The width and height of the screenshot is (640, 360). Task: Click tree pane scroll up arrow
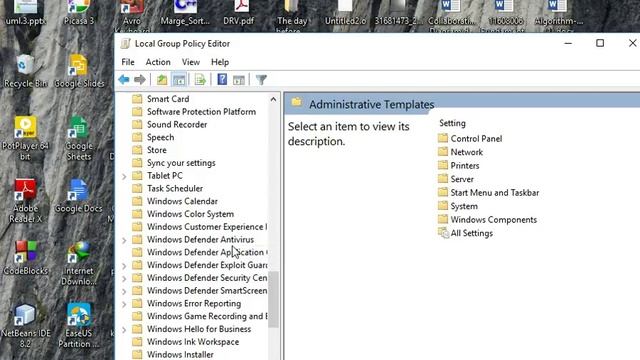[273, 99]
